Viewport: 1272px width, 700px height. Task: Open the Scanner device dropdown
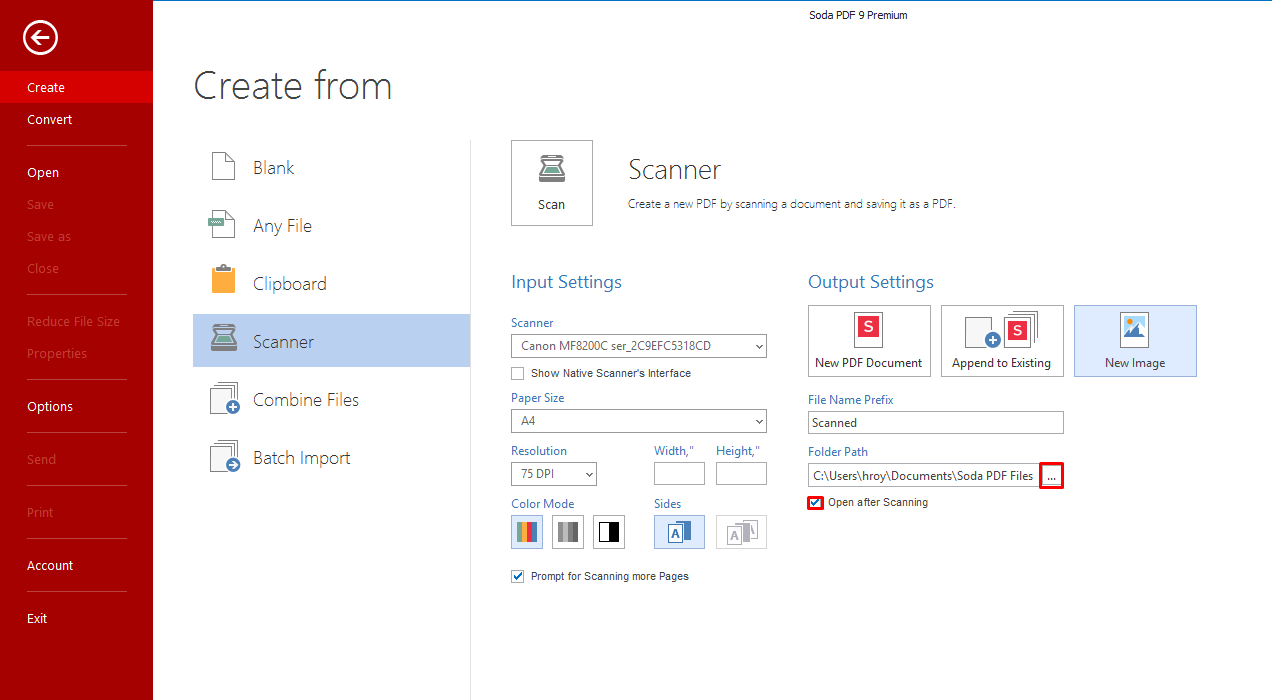click(x=639, y=347)
